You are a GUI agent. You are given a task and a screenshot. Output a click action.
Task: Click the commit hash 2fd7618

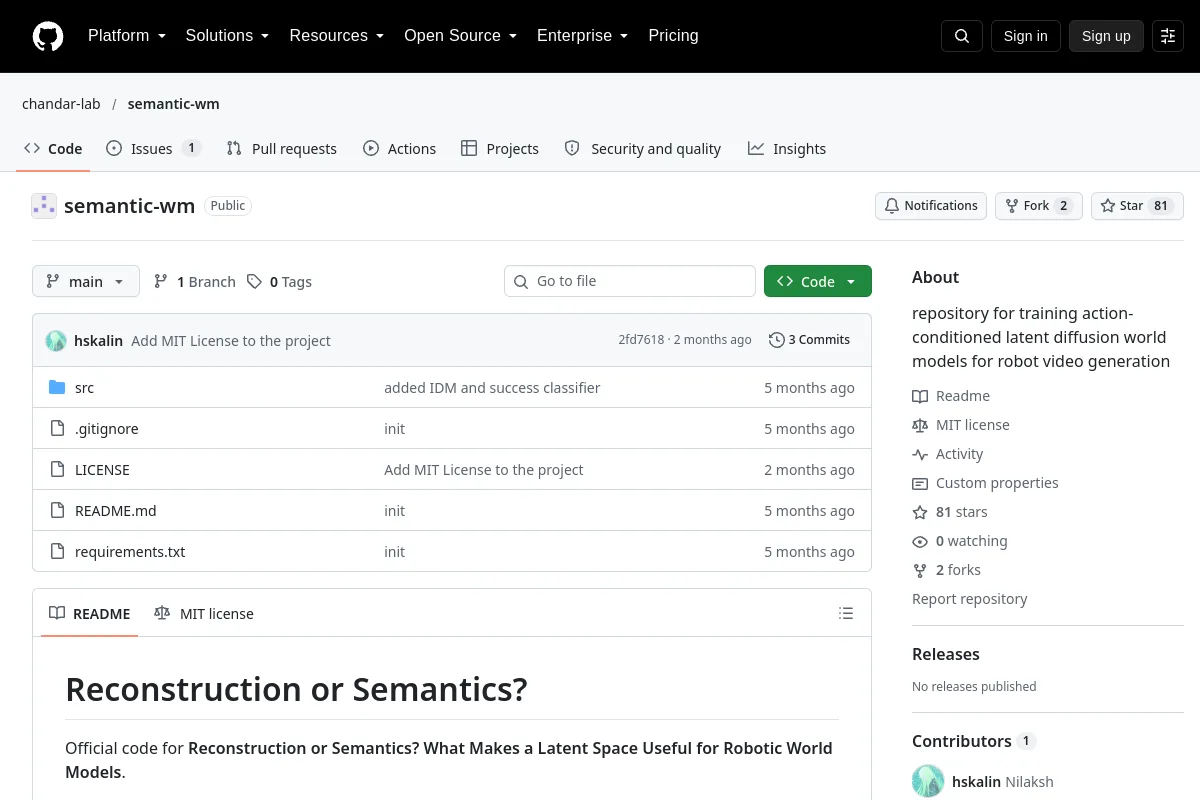[641, 340]
